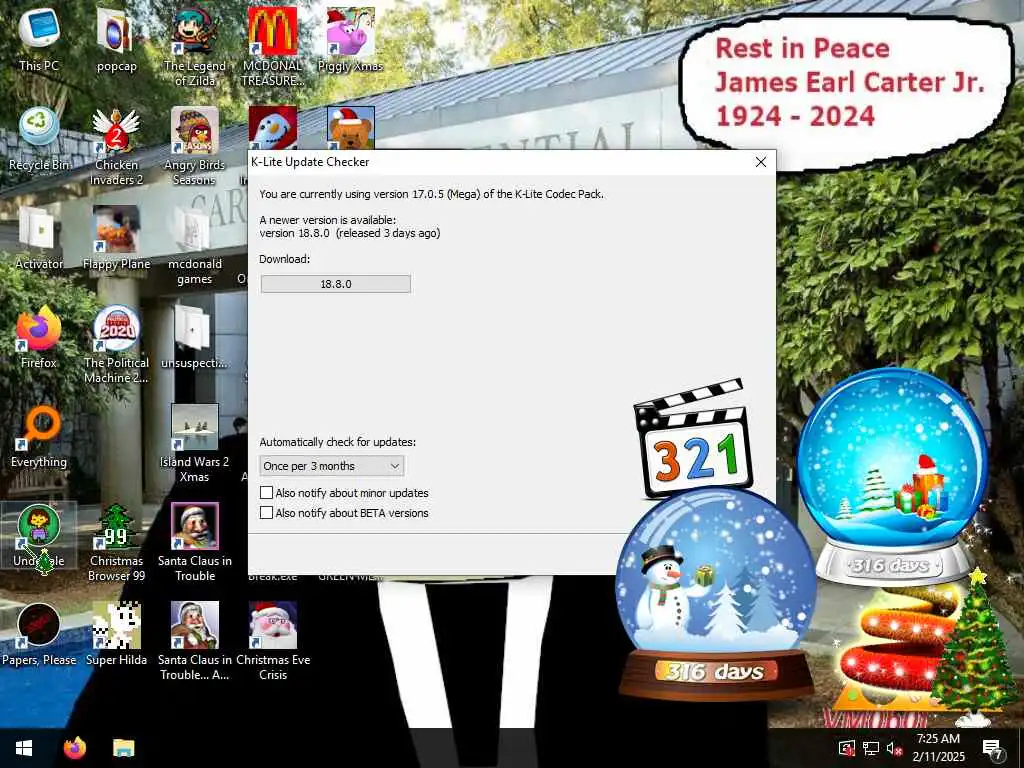Open the taskbar clock showing 7:25 AM
This screenshot has width=1024, height=768.
click(938, 748)
